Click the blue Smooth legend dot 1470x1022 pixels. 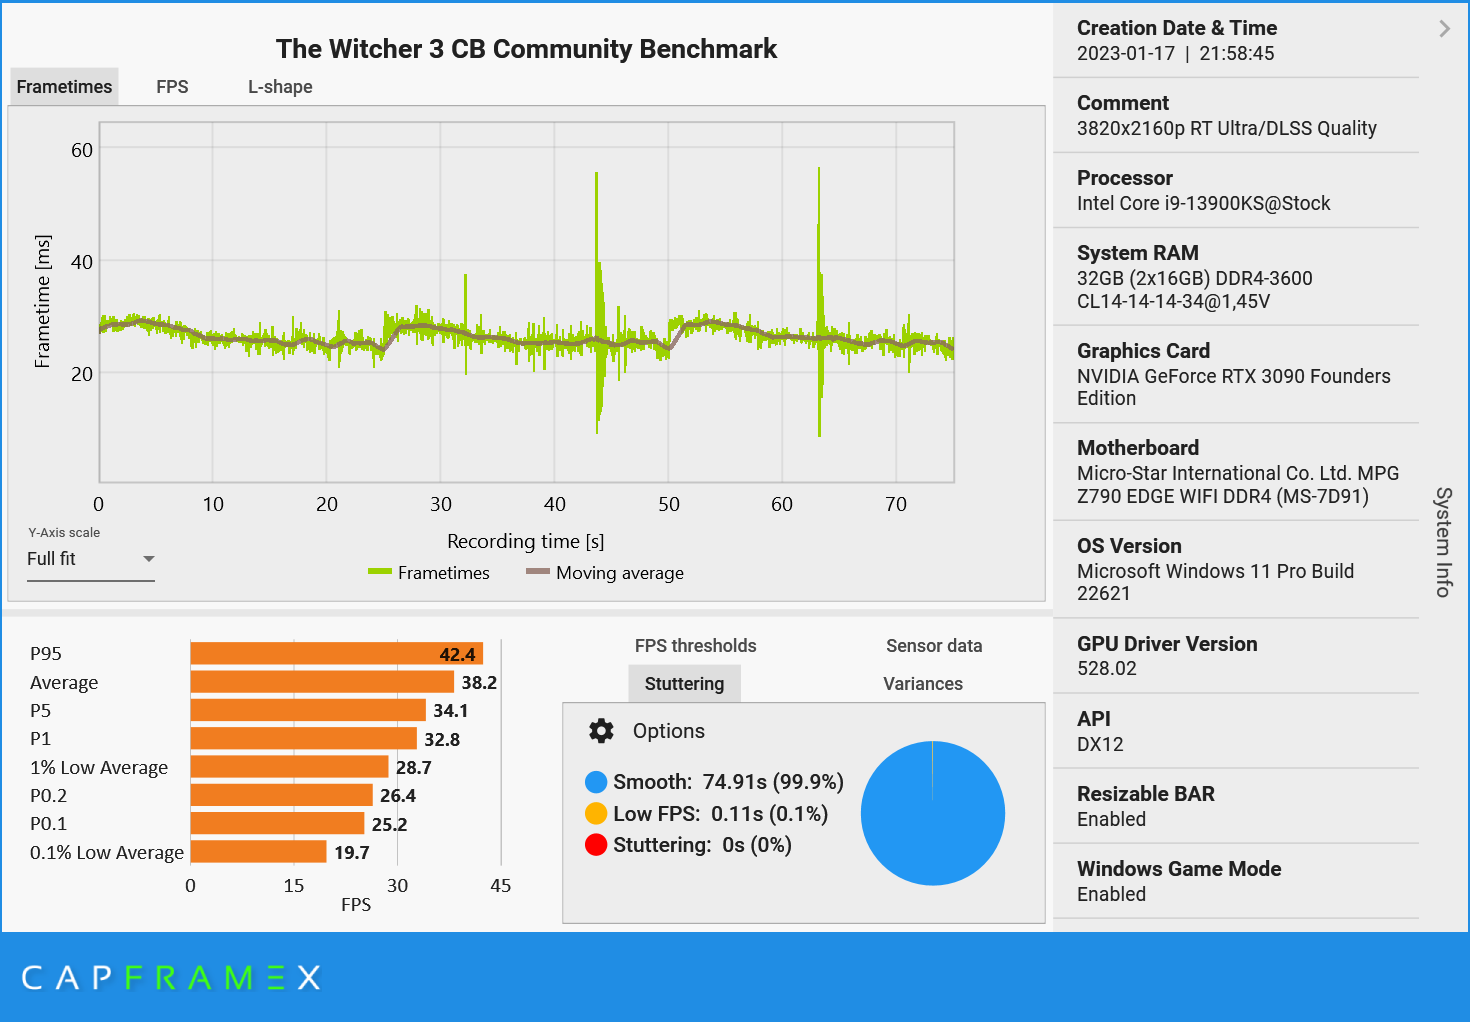coord(596,782)
